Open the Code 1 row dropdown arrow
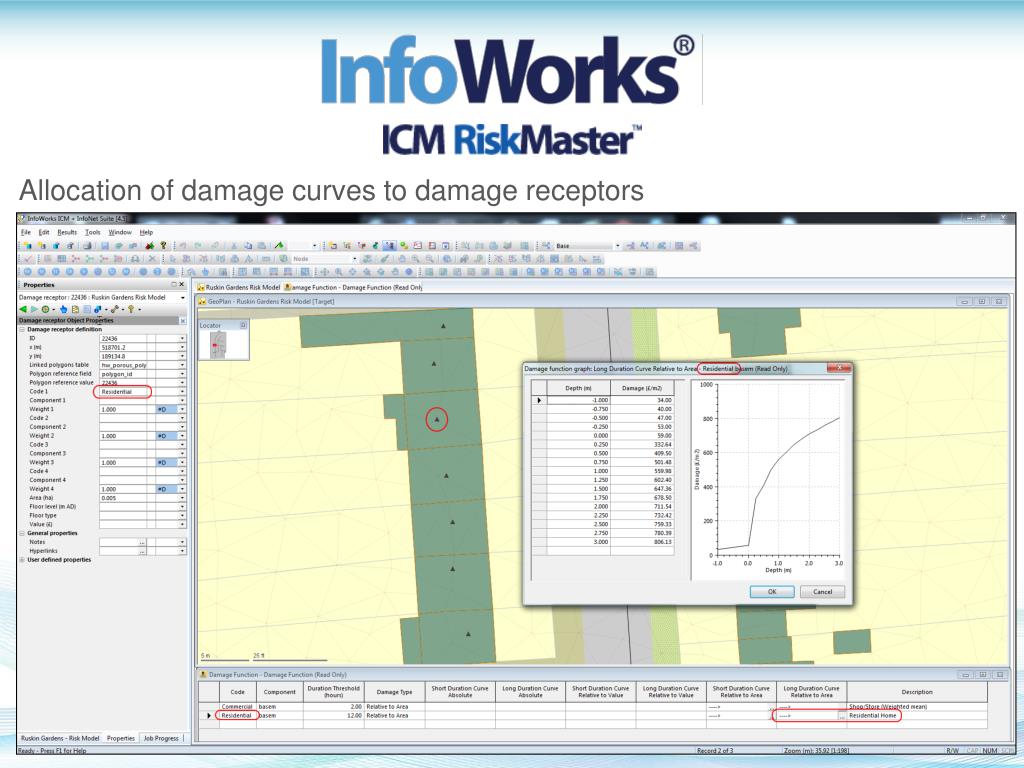Image resolution: width=1024 pixels, height=768 pixels. click(x=182, y=392)
